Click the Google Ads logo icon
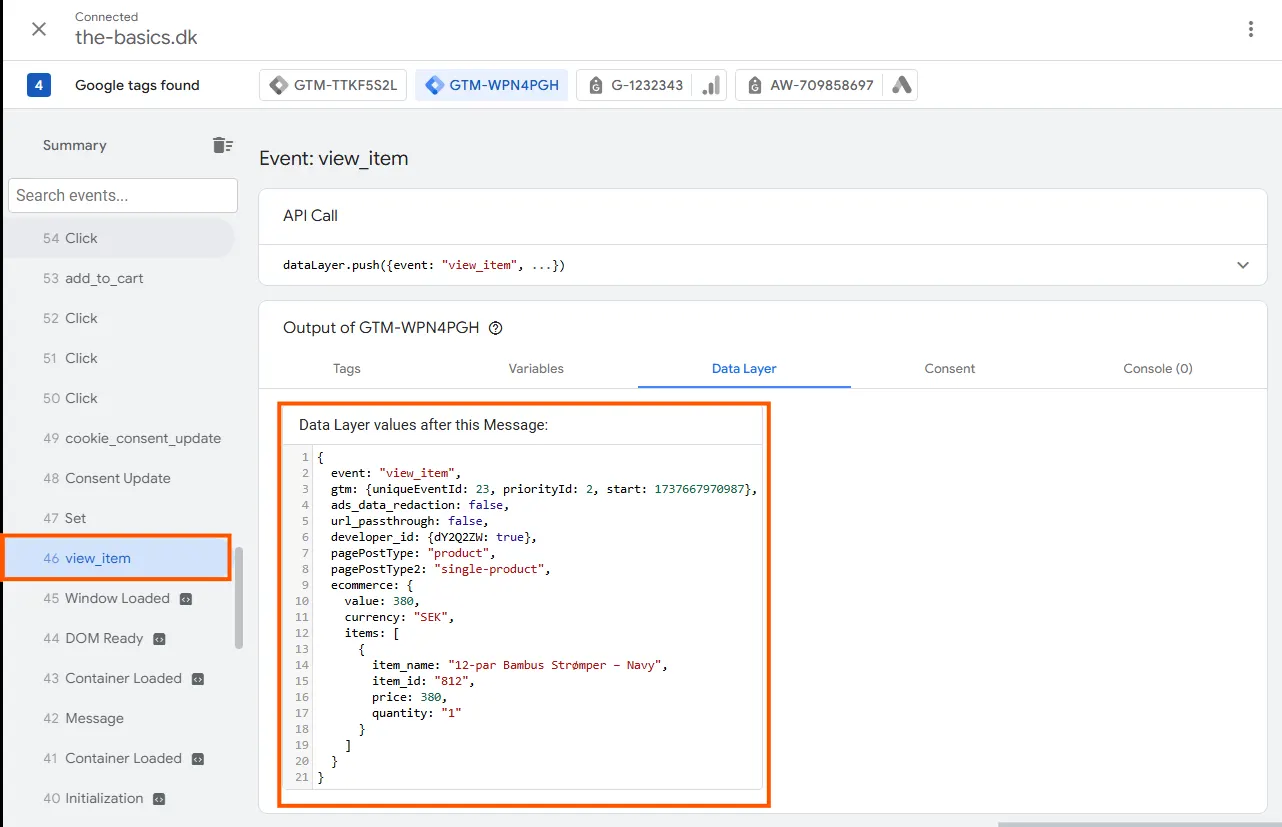The image size is (1282, 827). pos(901,85)
